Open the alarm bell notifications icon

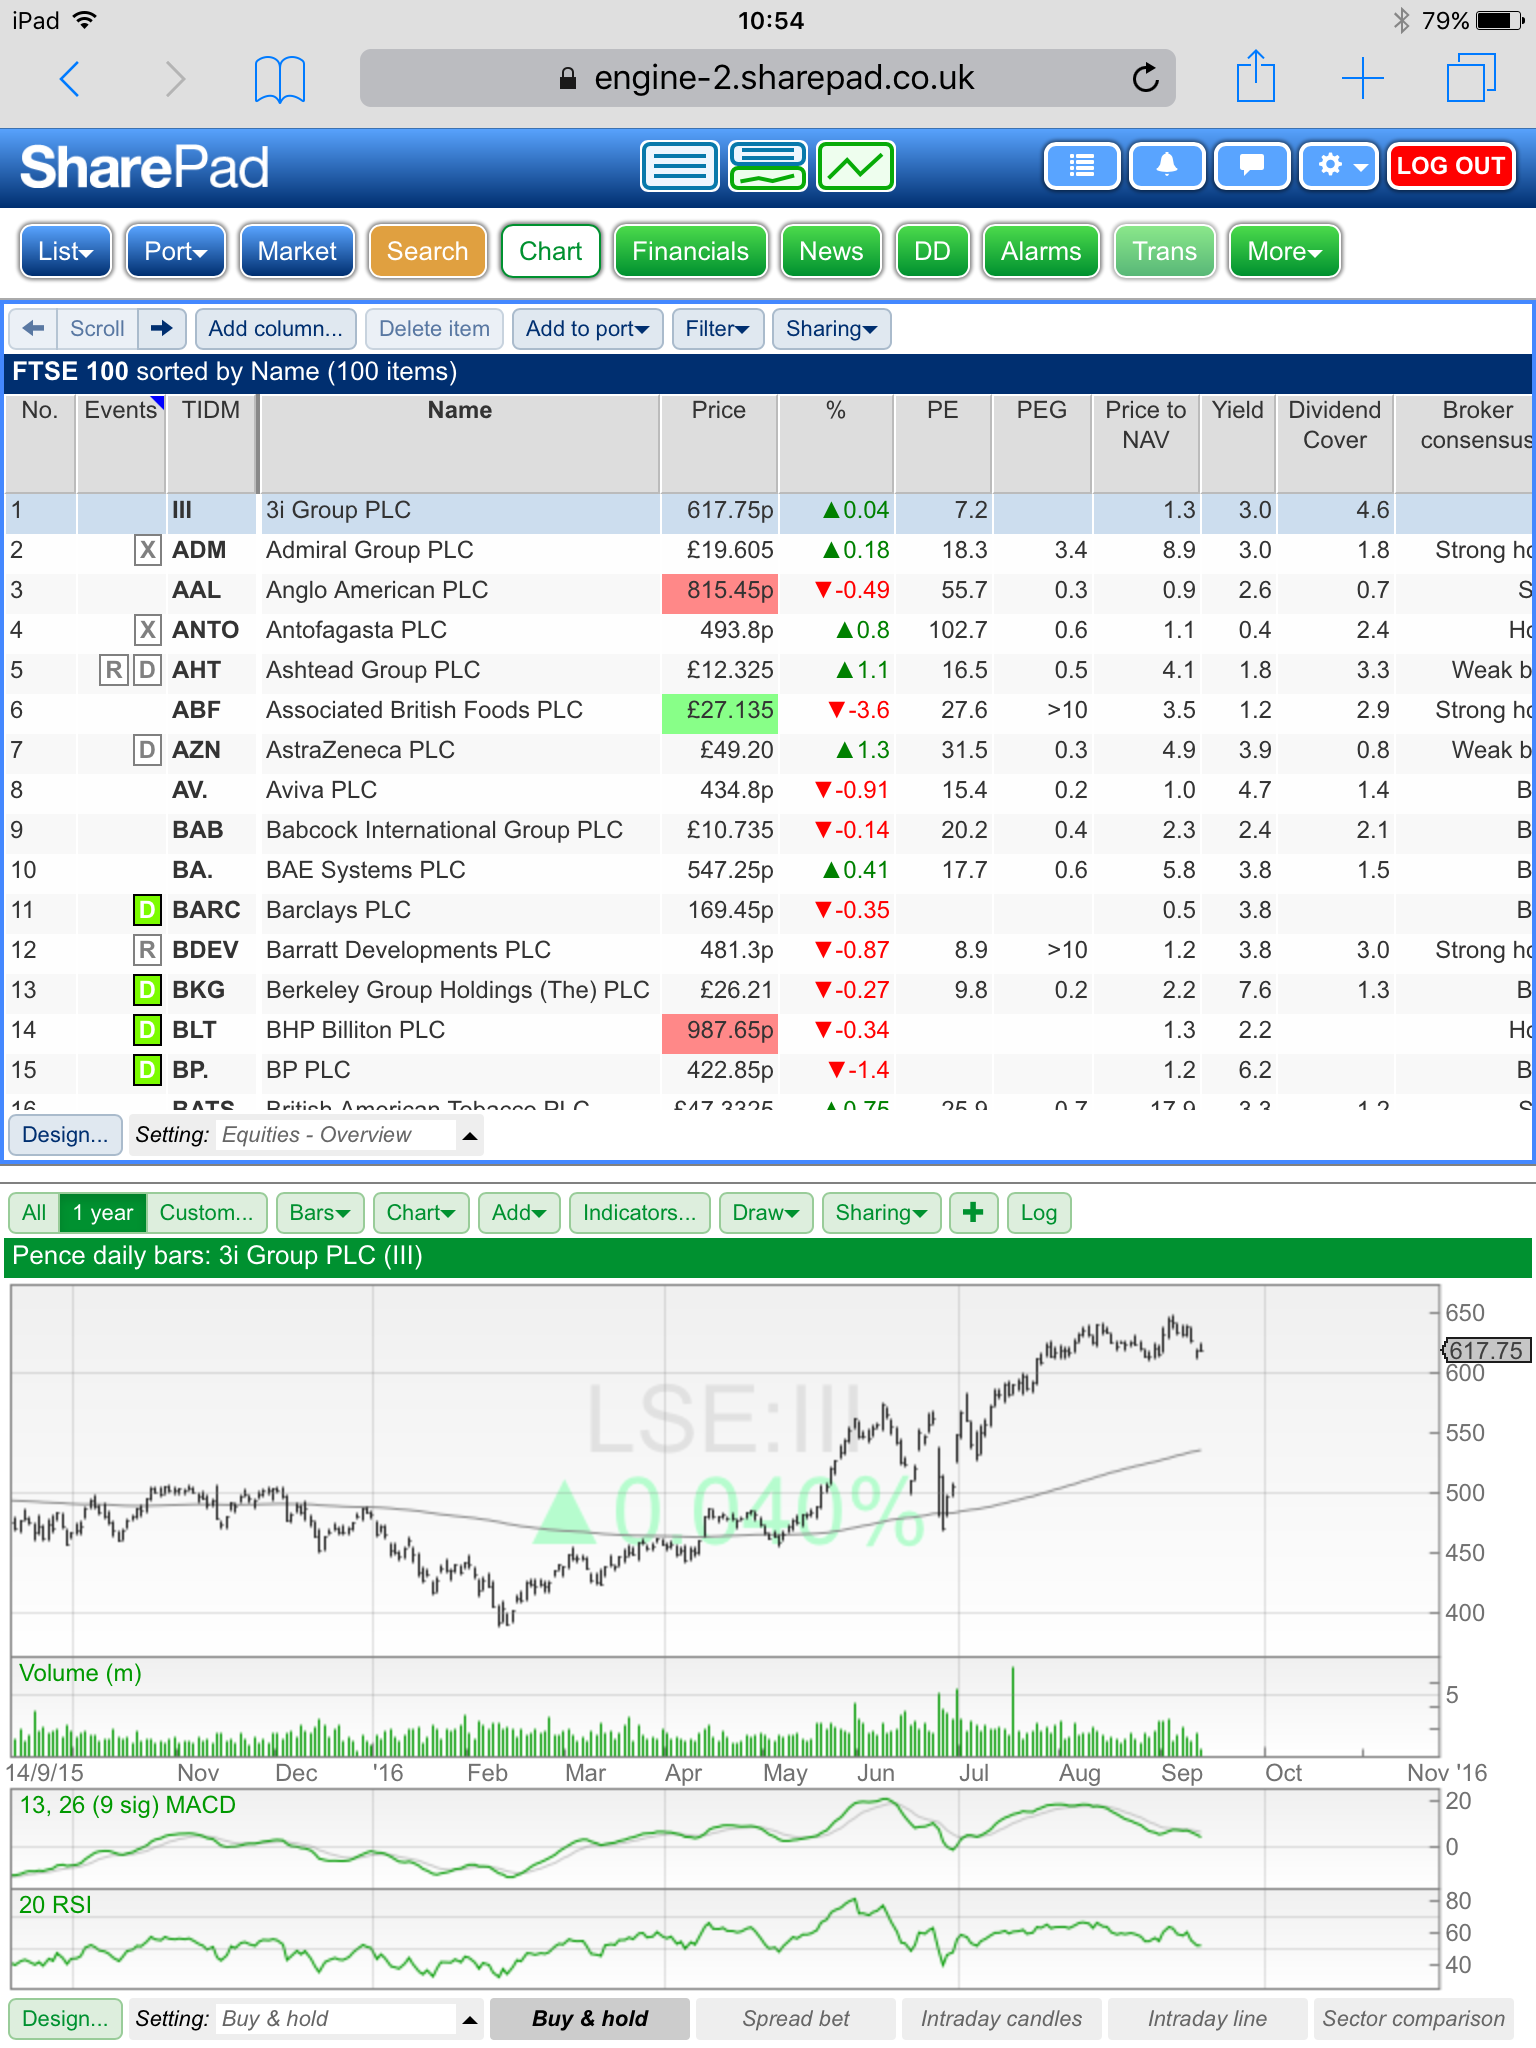[1167, 166]
